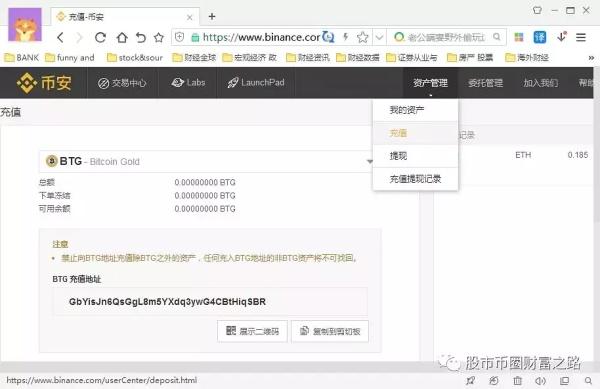Viewport: 600px width, 389px height.
Task: Click the search box field
Action: 446,37
